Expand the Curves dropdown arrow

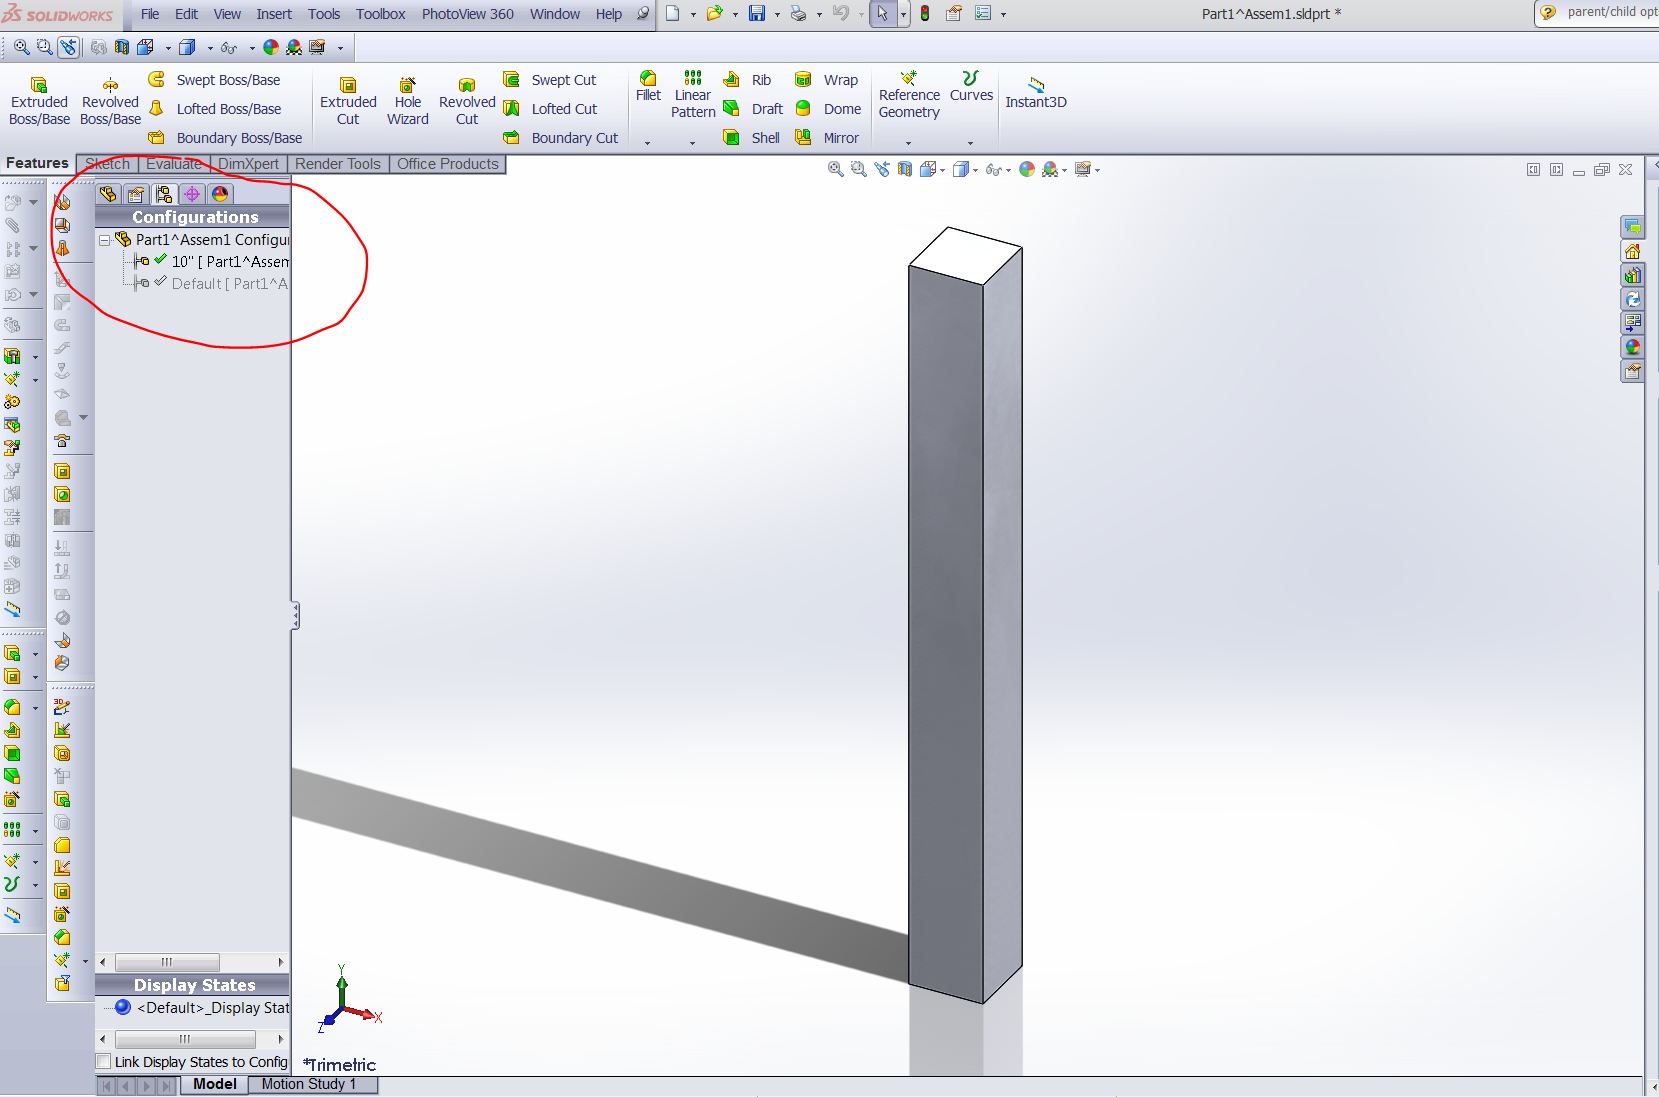[970, 143]
